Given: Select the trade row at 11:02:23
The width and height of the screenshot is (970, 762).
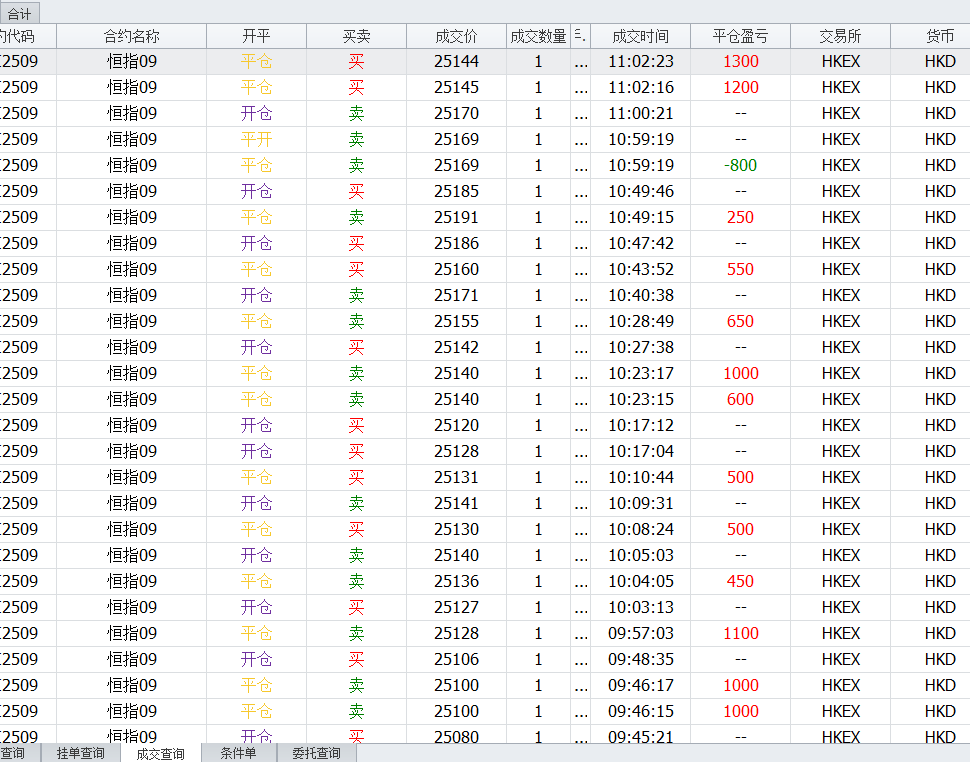Looking at the screenshot, I should point(640,61).
